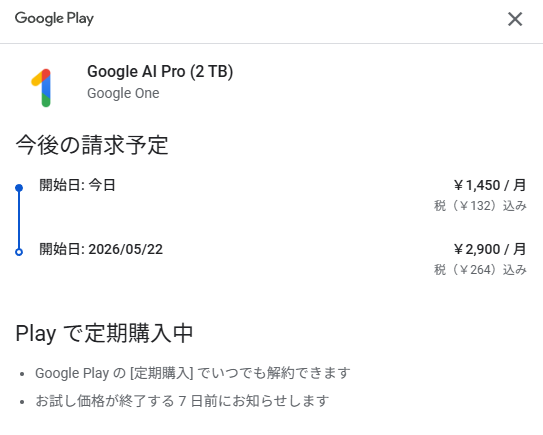
Task: Select the Google AI Pro (2 TB) title
Action: pos(160,72)
